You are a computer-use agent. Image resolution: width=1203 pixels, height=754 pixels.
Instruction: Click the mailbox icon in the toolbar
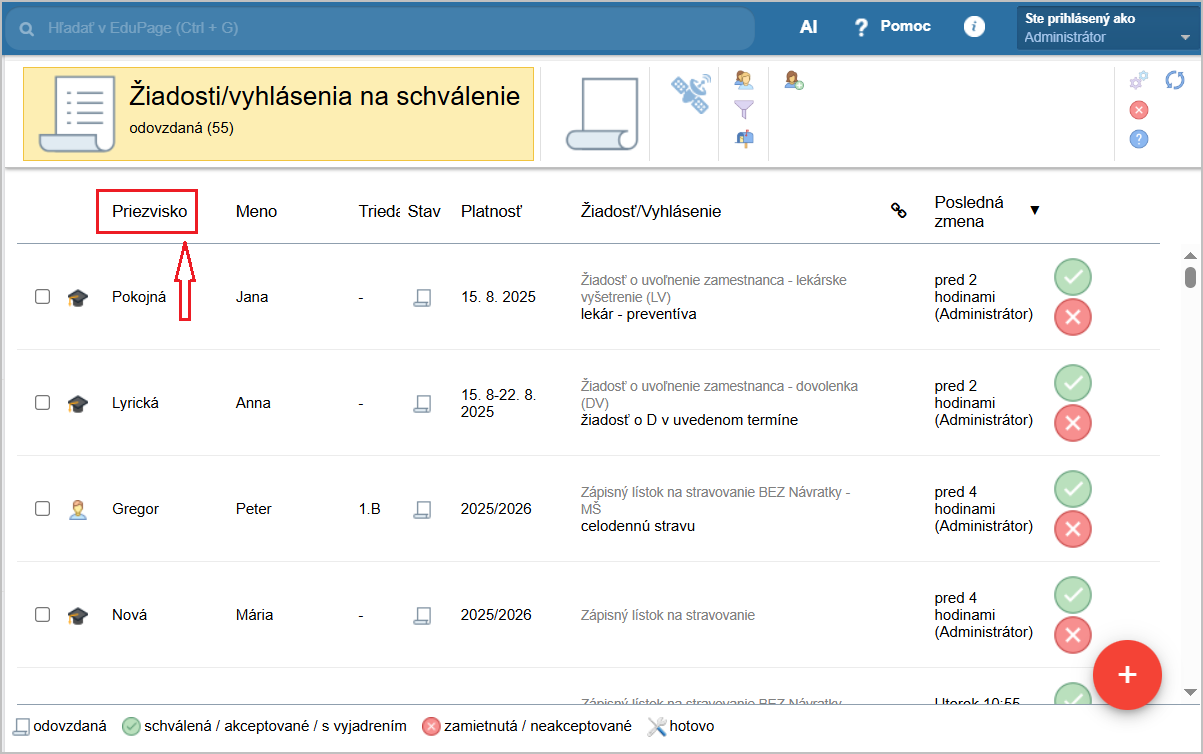(744, 139)
